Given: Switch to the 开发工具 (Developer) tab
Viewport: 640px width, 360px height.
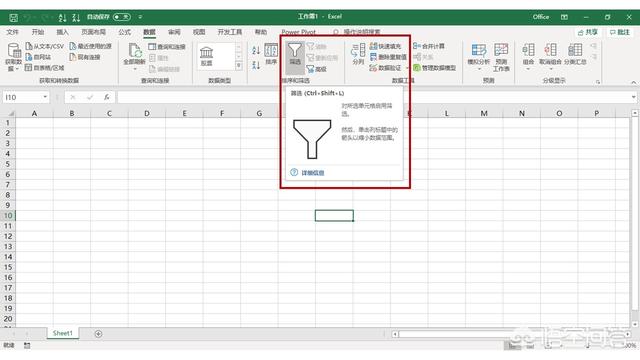Looking at the screenshot, I should pos(229,32).
